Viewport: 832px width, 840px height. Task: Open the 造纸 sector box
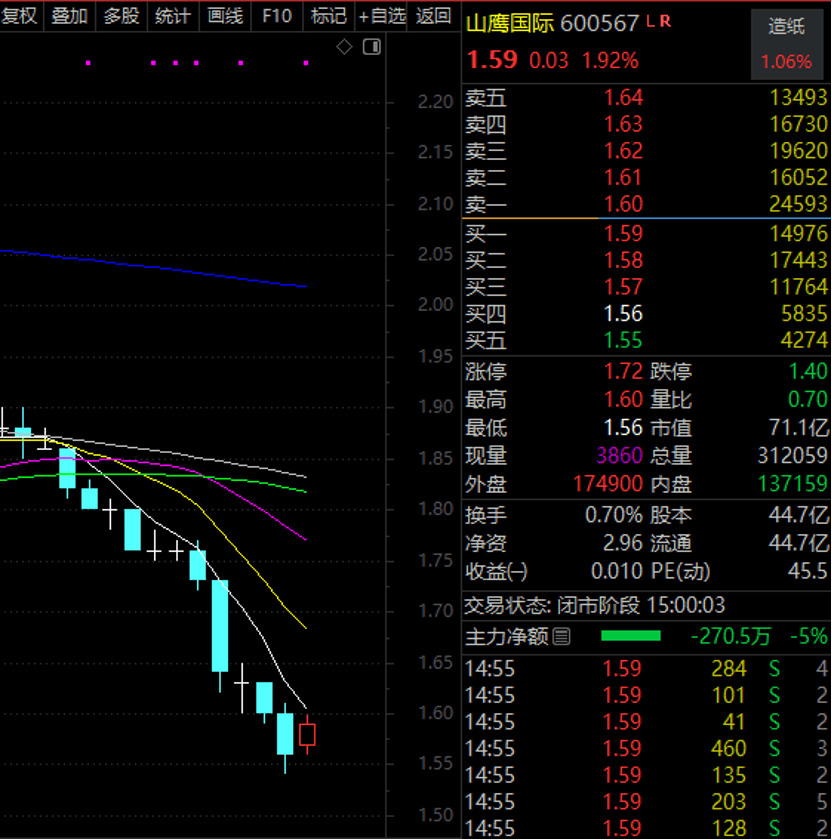(786, 44)
